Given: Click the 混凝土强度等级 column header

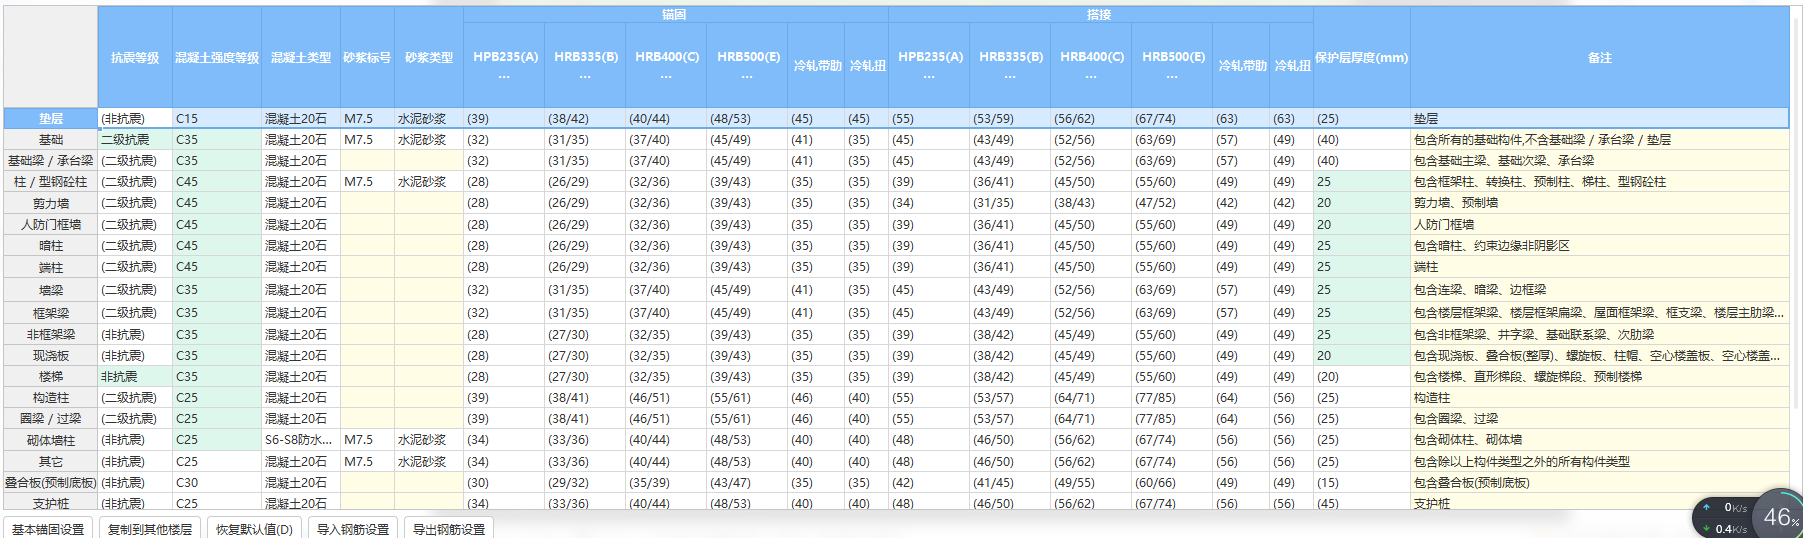Looking at the screenshot, I should 217,58.
